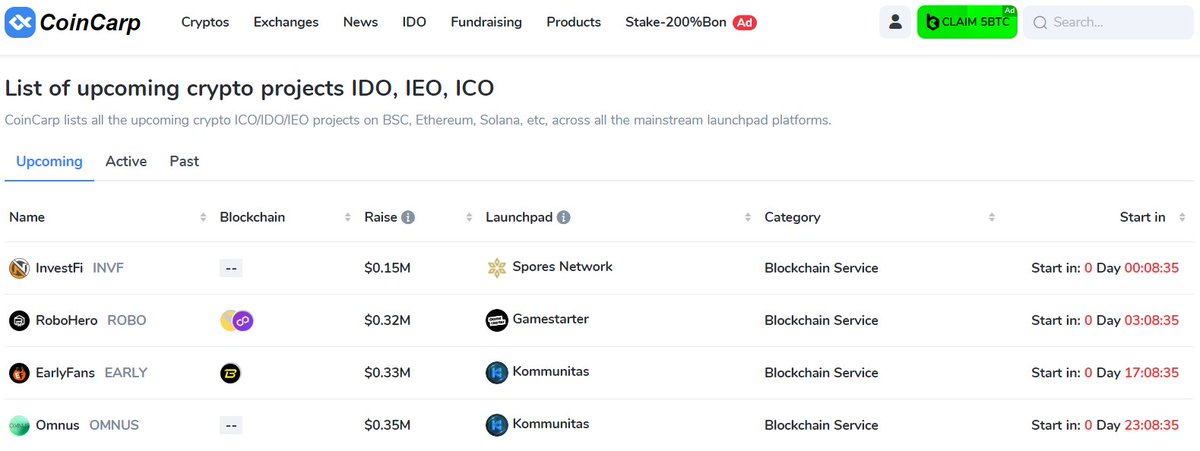Screen dimensions: 1200x451
Task: Click InvestFi's Blockchain Service category
Action: pos(821,268)
